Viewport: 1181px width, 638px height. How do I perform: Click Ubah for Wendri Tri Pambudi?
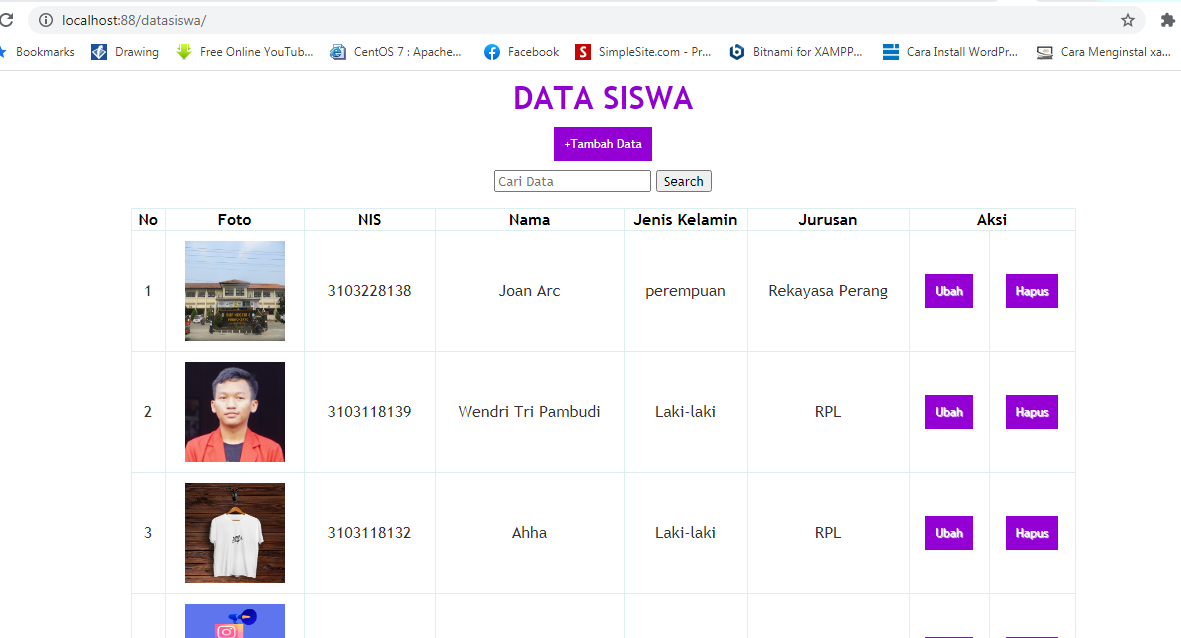tap(949, 412)
